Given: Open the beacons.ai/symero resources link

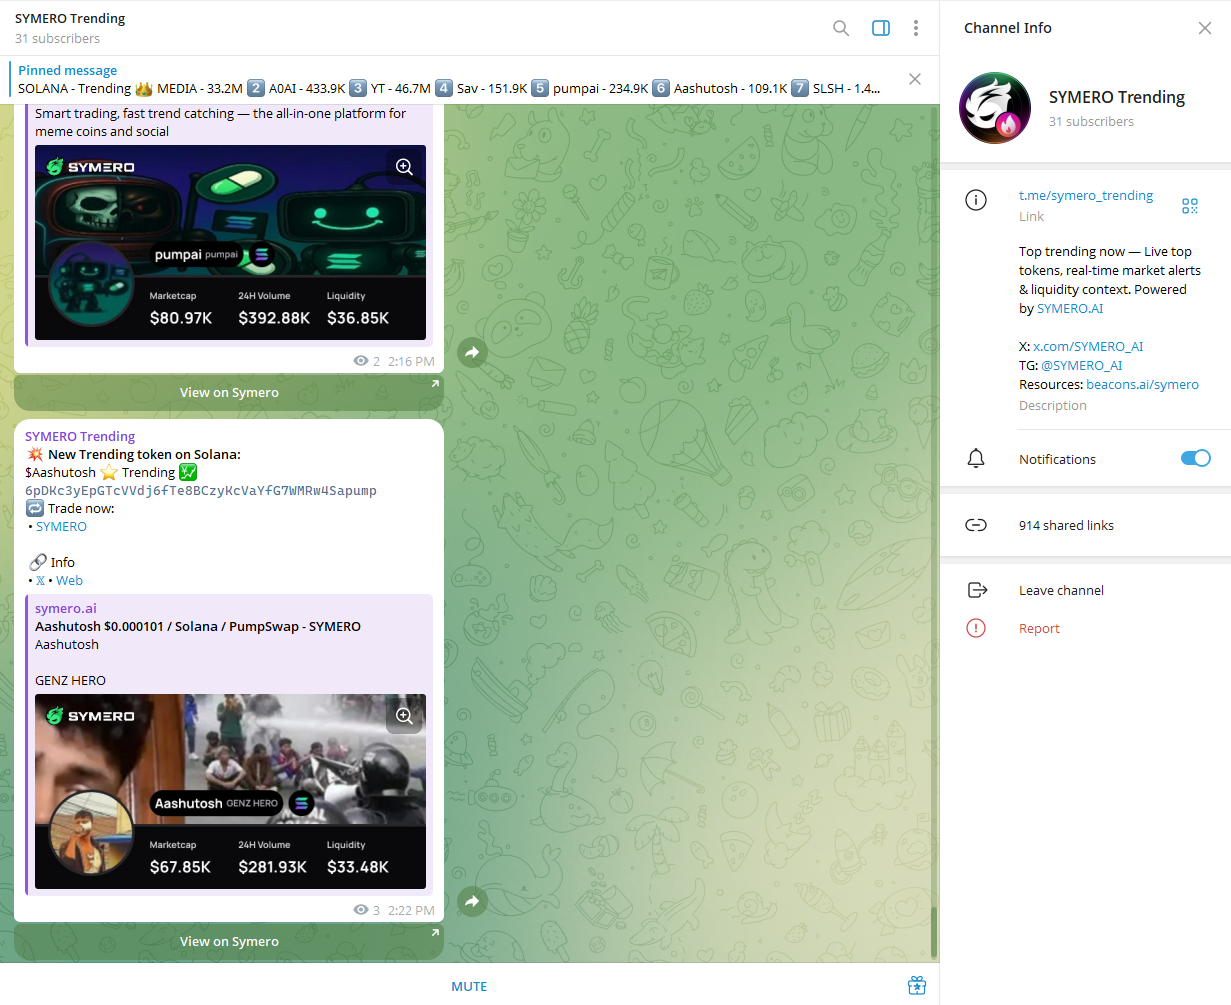Looking at the screenshot, I should pyautogui.click(x=1142, y=384).
